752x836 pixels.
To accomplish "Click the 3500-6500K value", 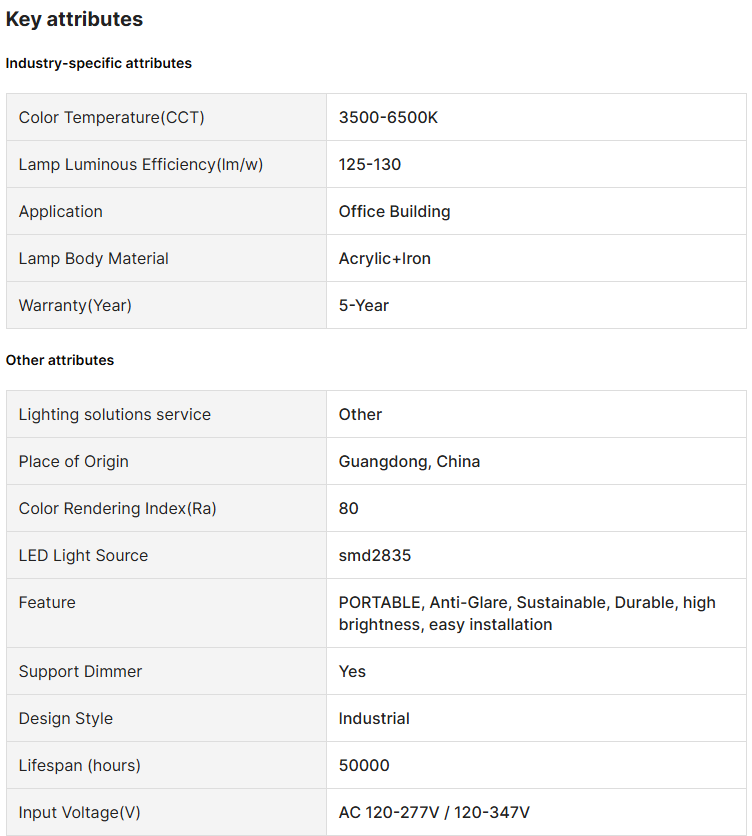I will pyautogui.click(x=388, y=118).
